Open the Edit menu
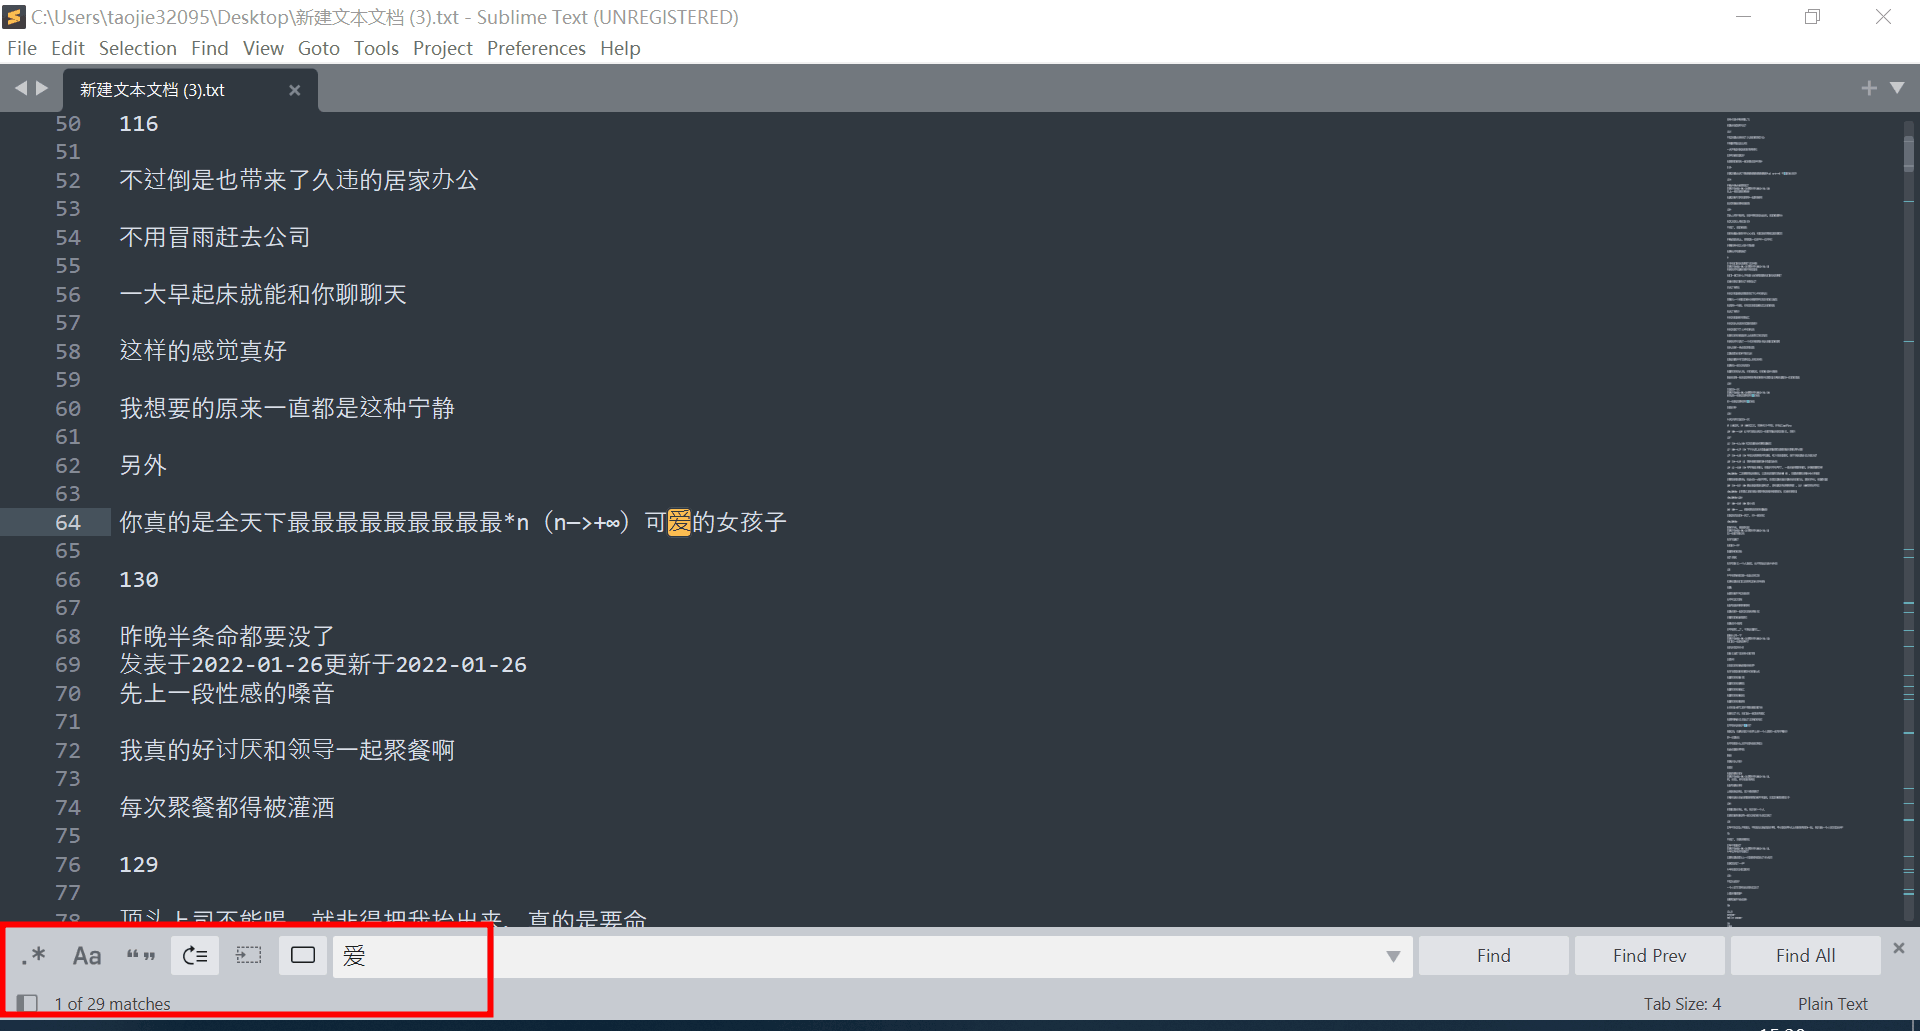 click(x=68, y=48)
